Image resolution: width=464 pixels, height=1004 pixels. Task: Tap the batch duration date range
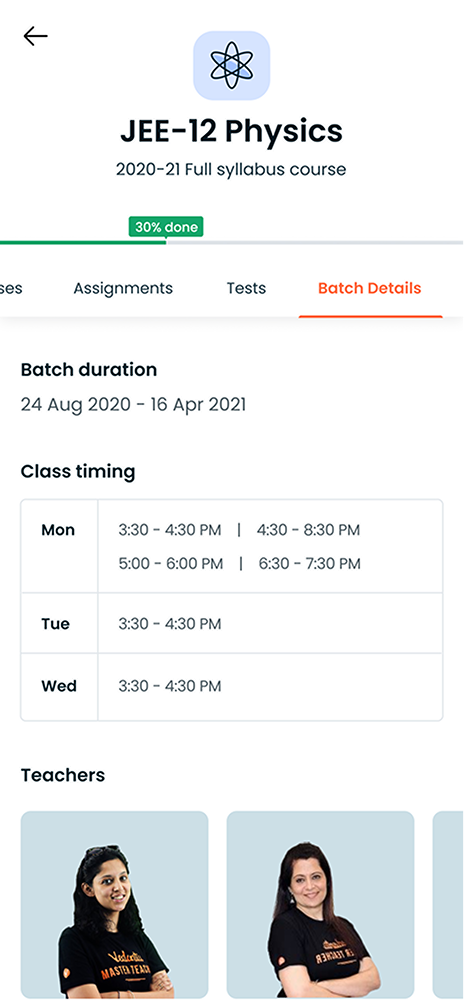pyautogui.click(x=133, y=405)
